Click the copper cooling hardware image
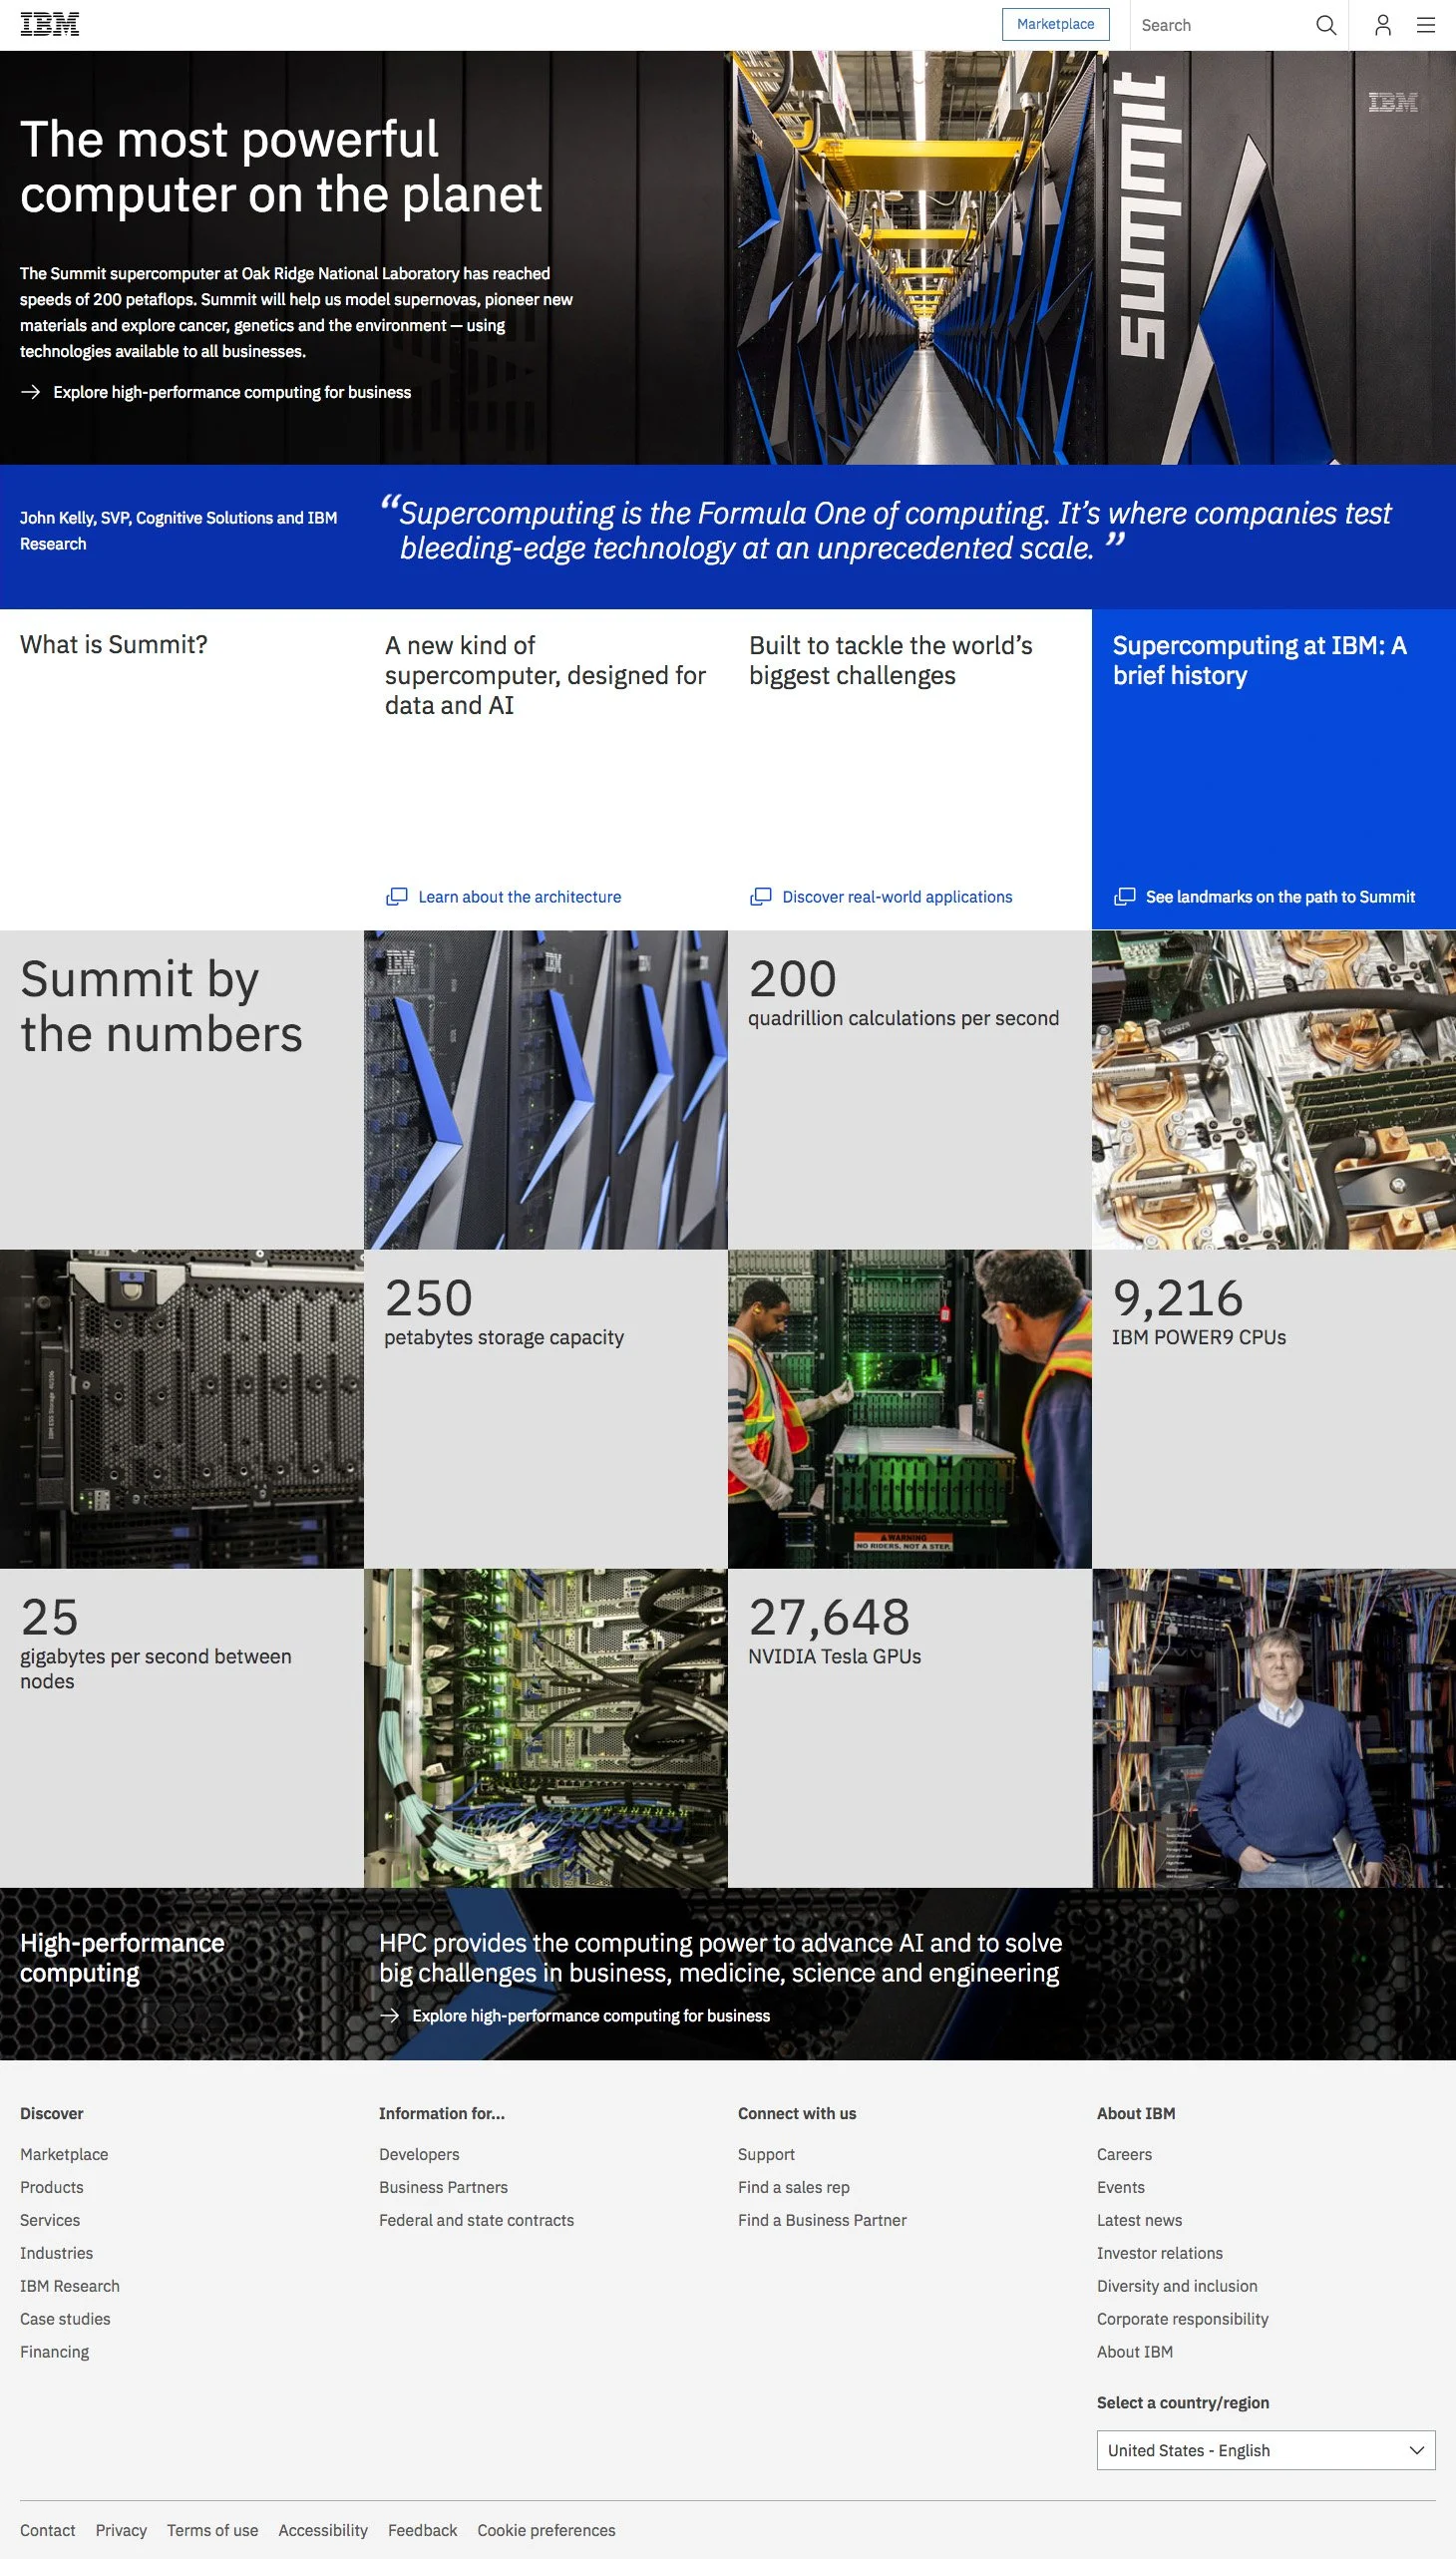The width and height of the screenshot is (1456, 2559). click(x=1274, y=1089)
